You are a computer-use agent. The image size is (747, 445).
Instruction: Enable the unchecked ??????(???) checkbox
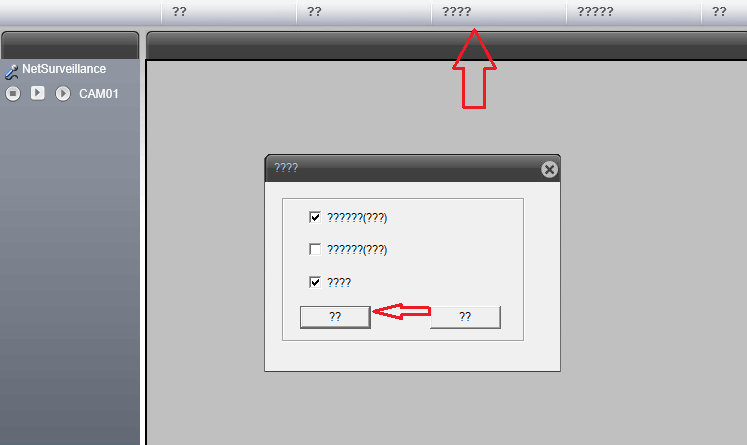[315, 249]
